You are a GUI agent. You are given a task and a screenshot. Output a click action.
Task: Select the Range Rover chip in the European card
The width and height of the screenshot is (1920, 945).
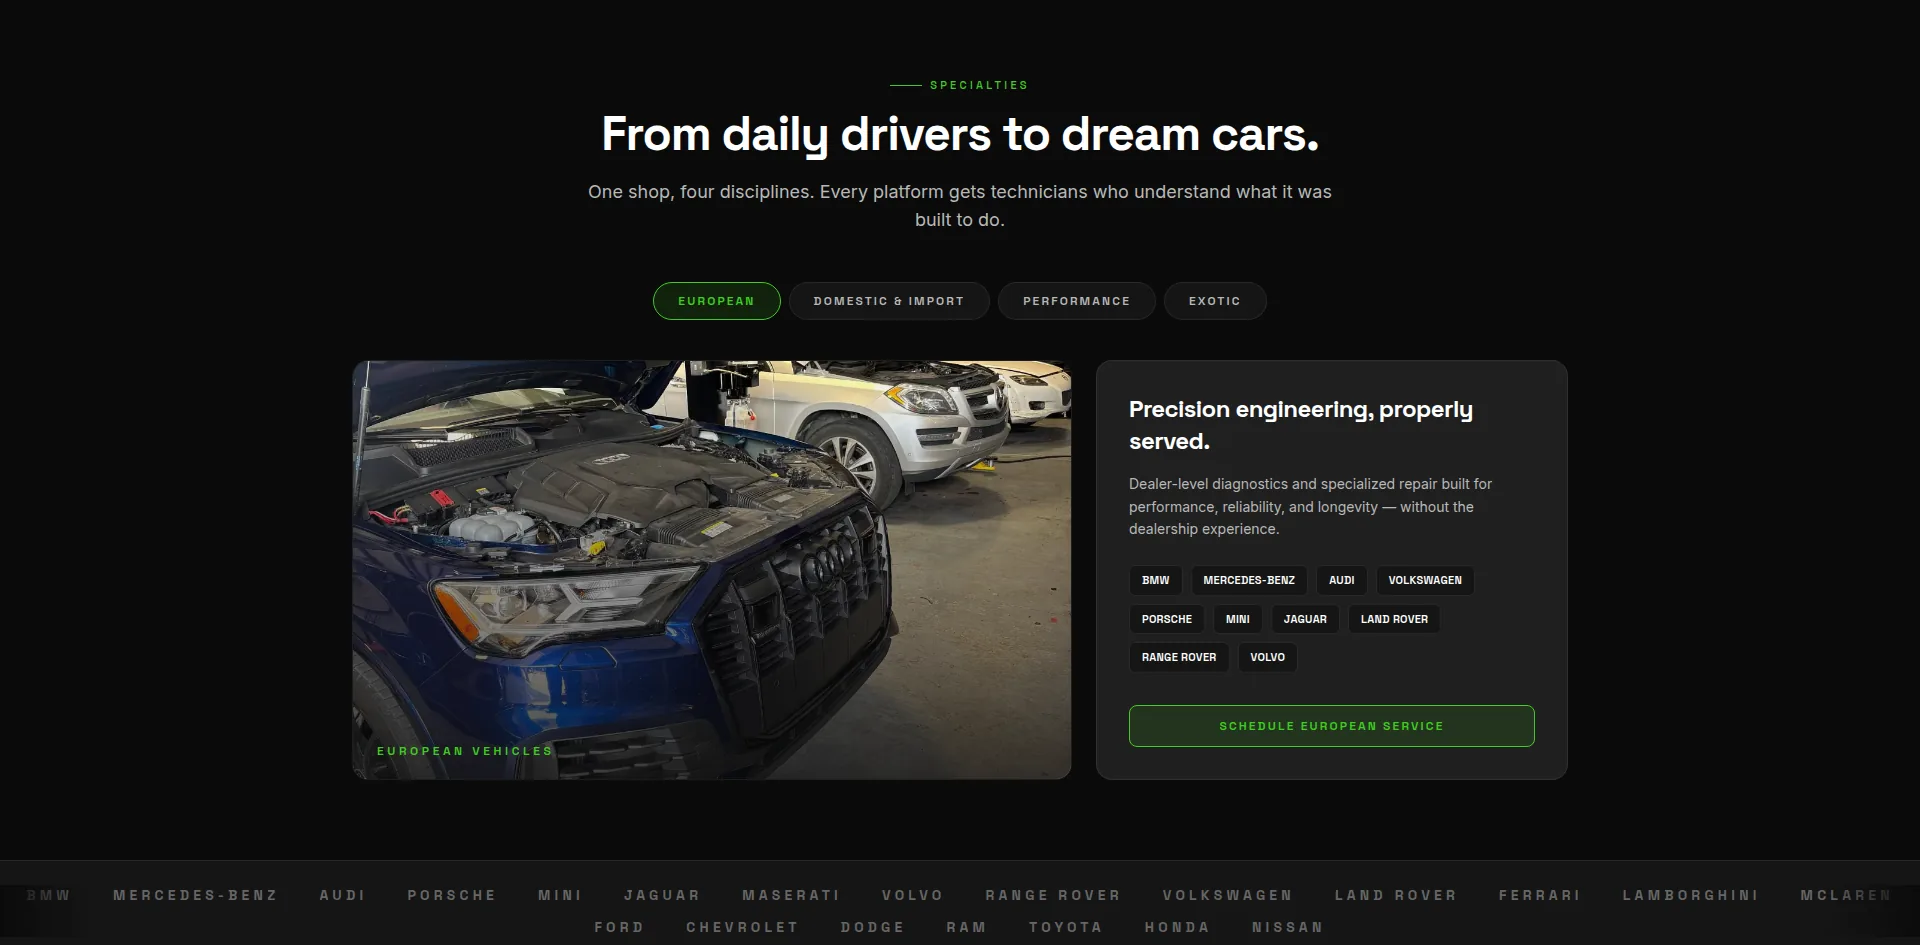[x=1179, y=657]
